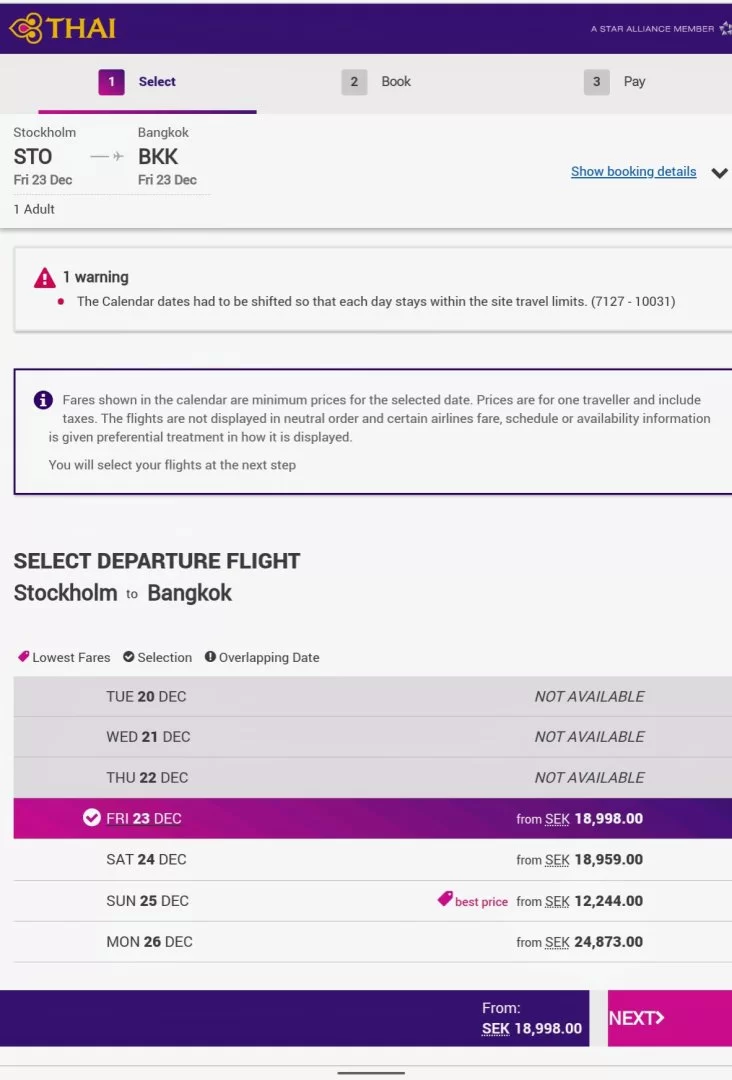Click the SEK currency abbreviation in total bar
The width and height of the screenshot is (732, 1080).
coord(495,1028)
